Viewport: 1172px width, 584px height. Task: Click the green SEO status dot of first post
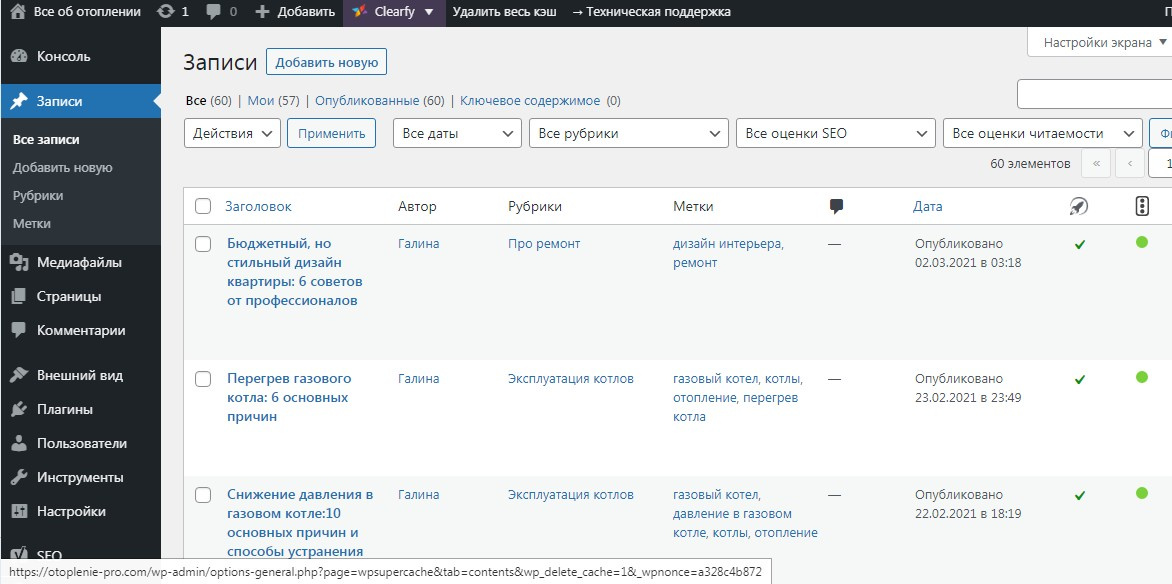[x=1142, y=242]
